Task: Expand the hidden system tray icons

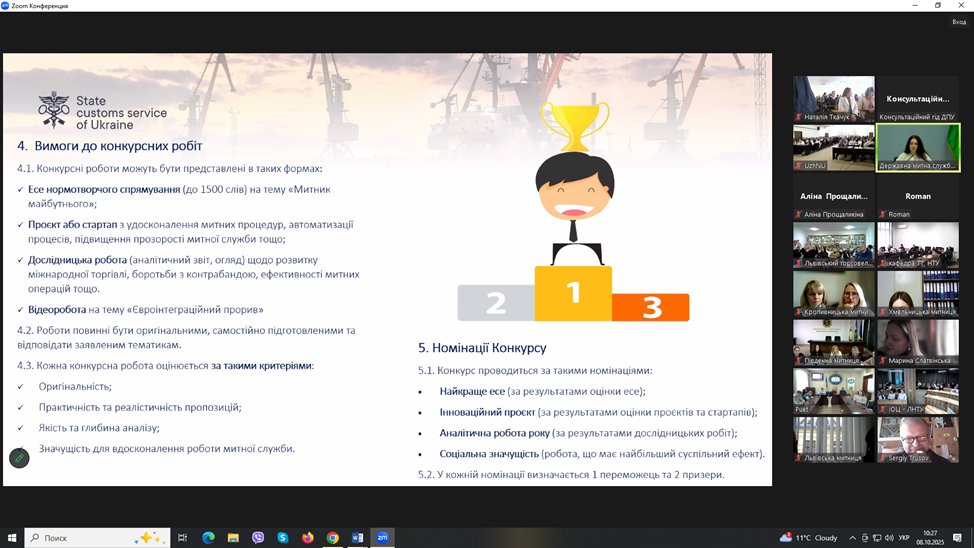Action: pyautogui.click(x=853, y=537)
